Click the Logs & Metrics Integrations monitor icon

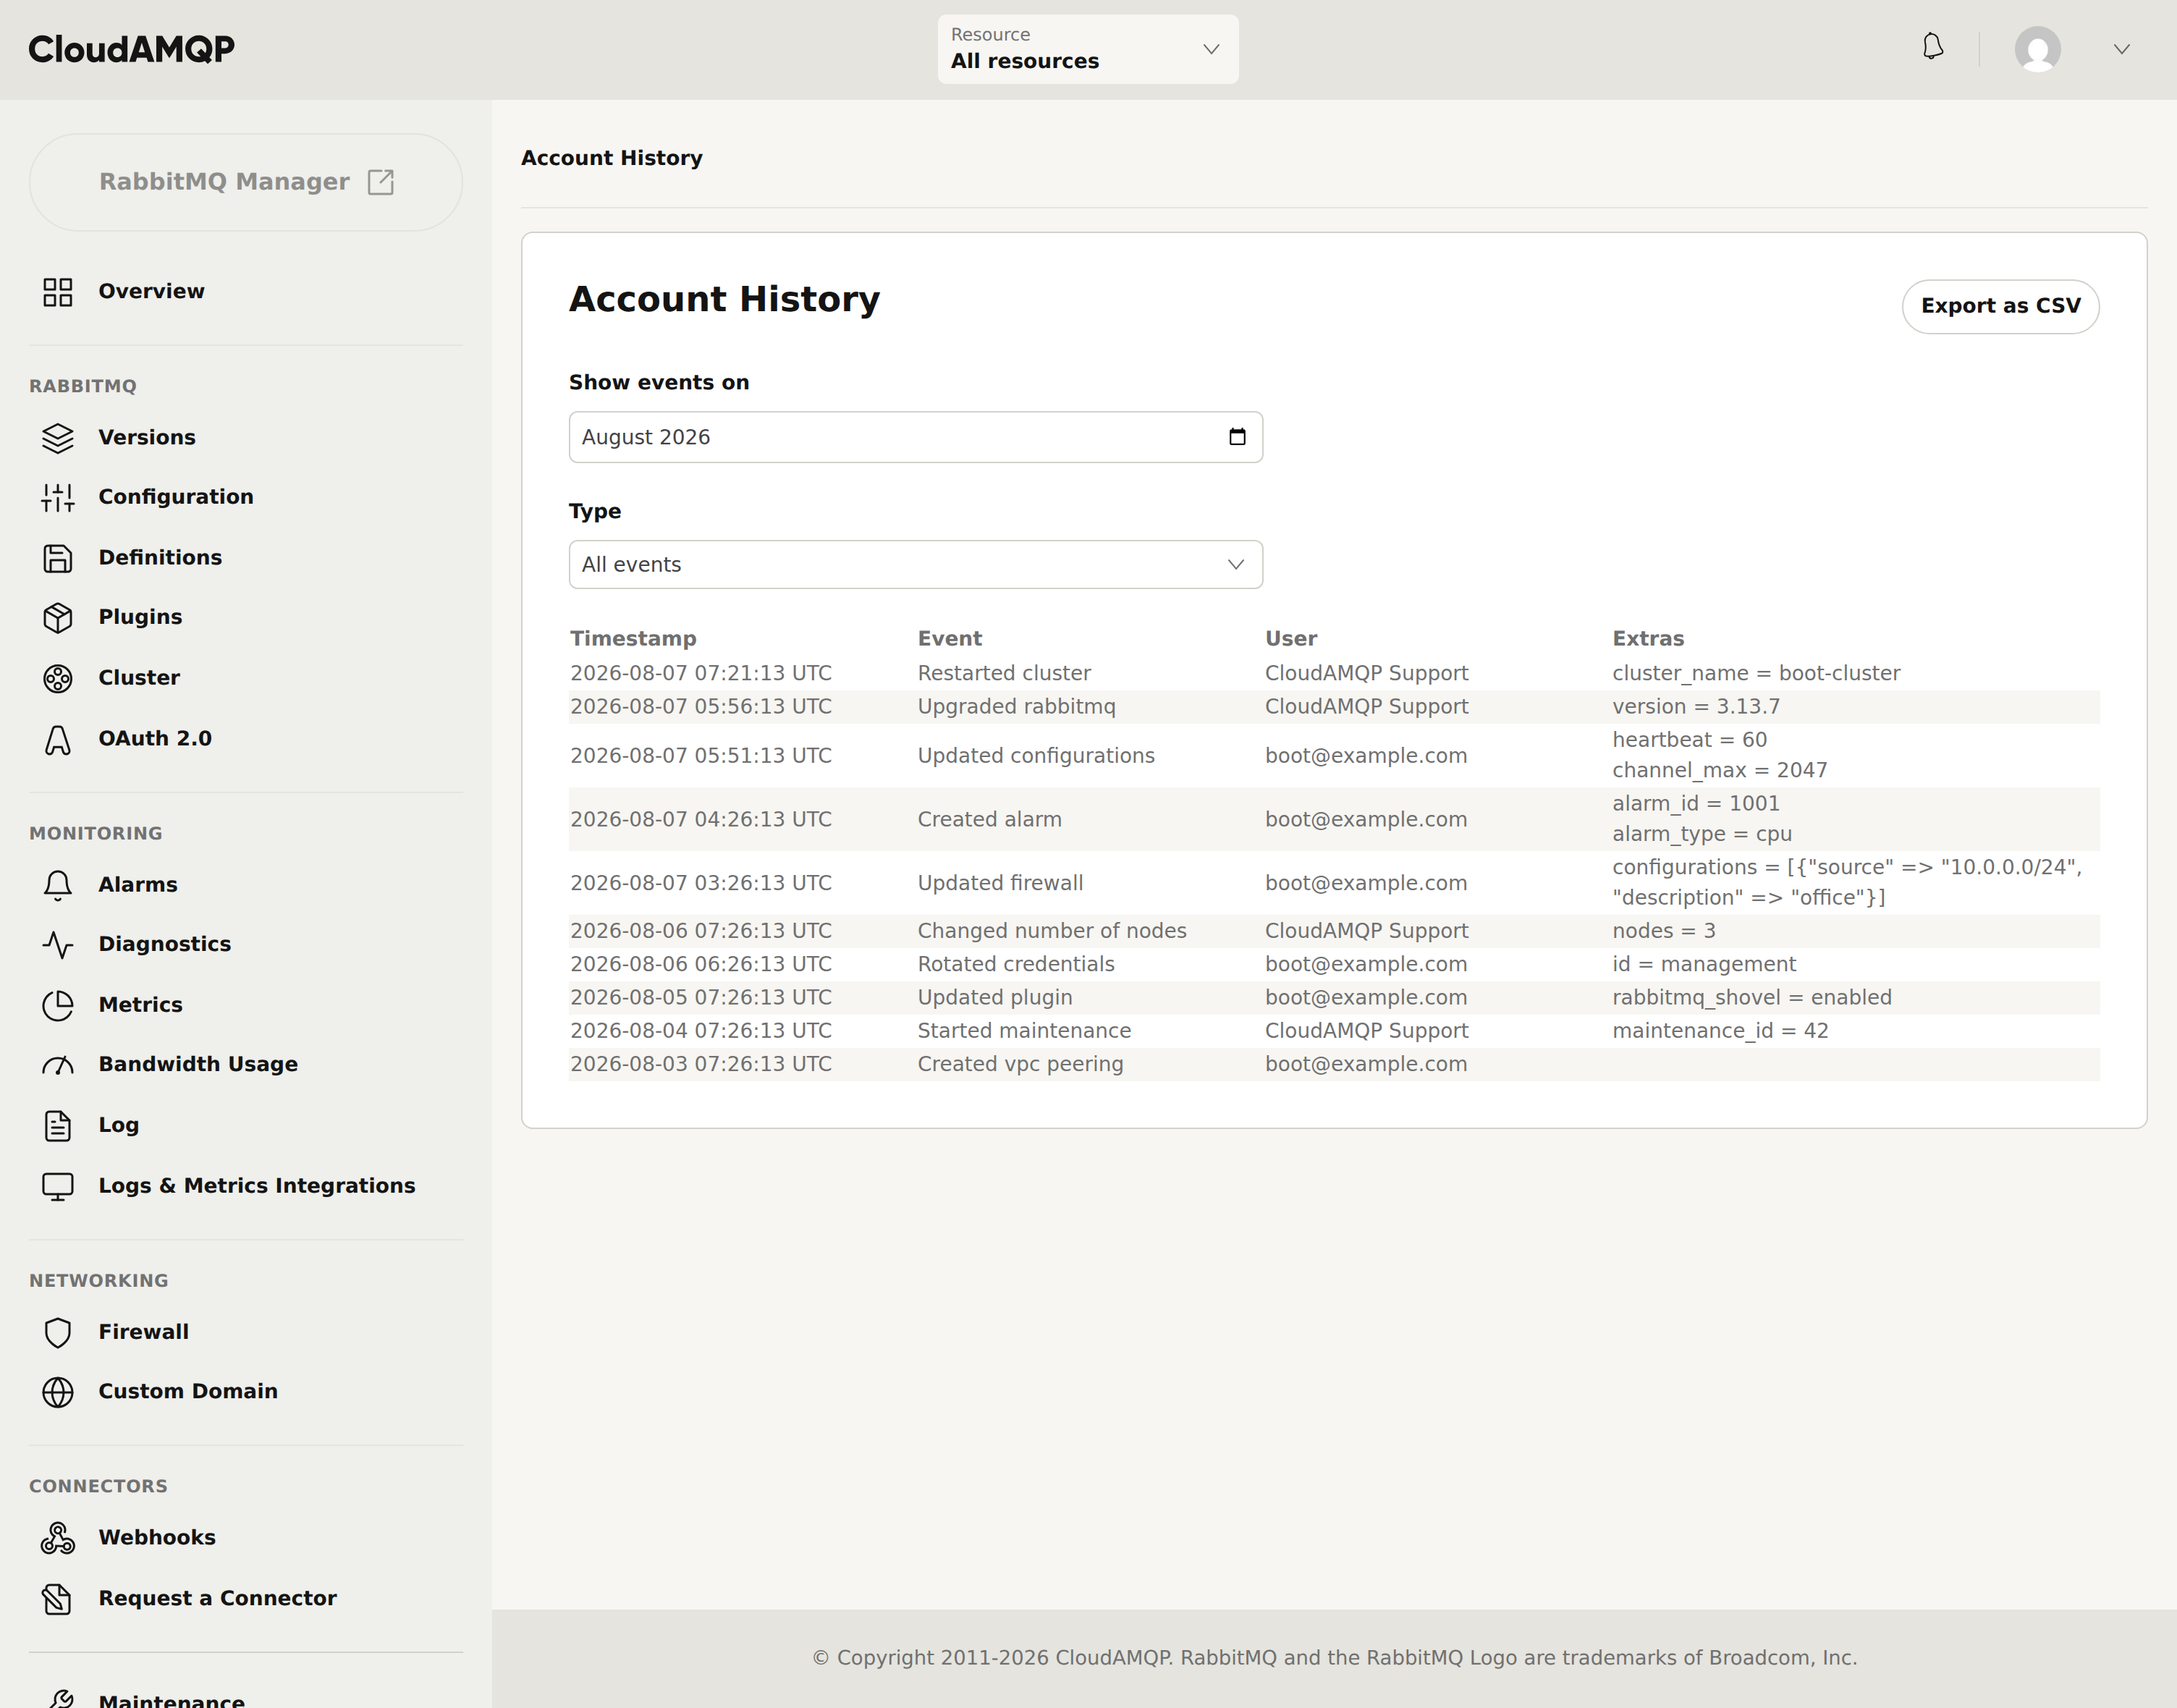[x=58, y=1186]
